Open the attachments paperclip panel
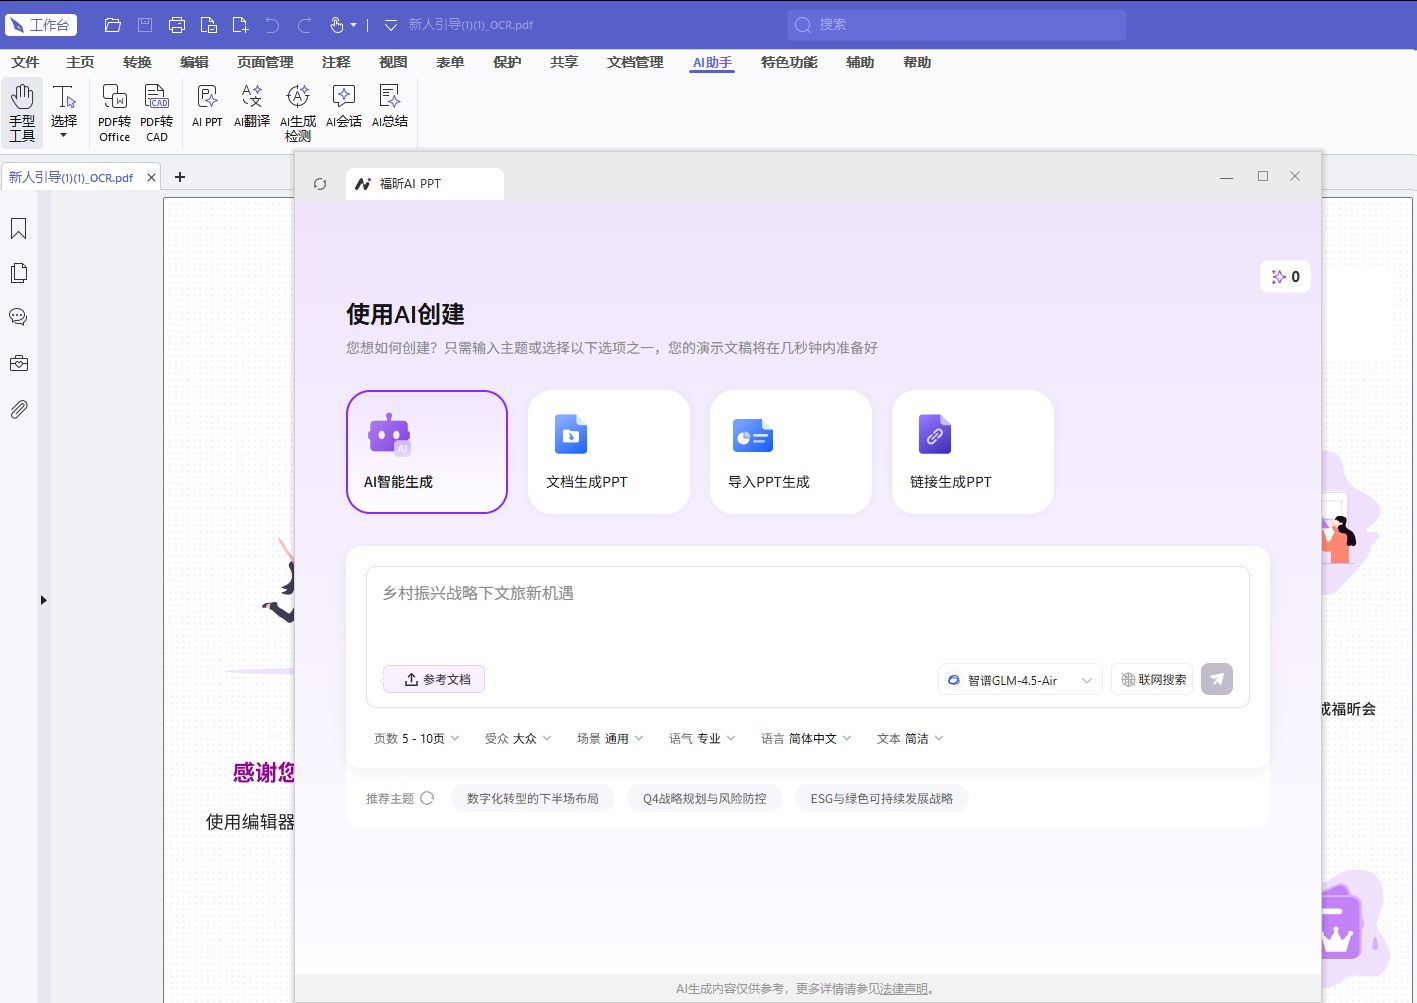The width and height of the screenshot is (1417, 1003). pos(18,409)
